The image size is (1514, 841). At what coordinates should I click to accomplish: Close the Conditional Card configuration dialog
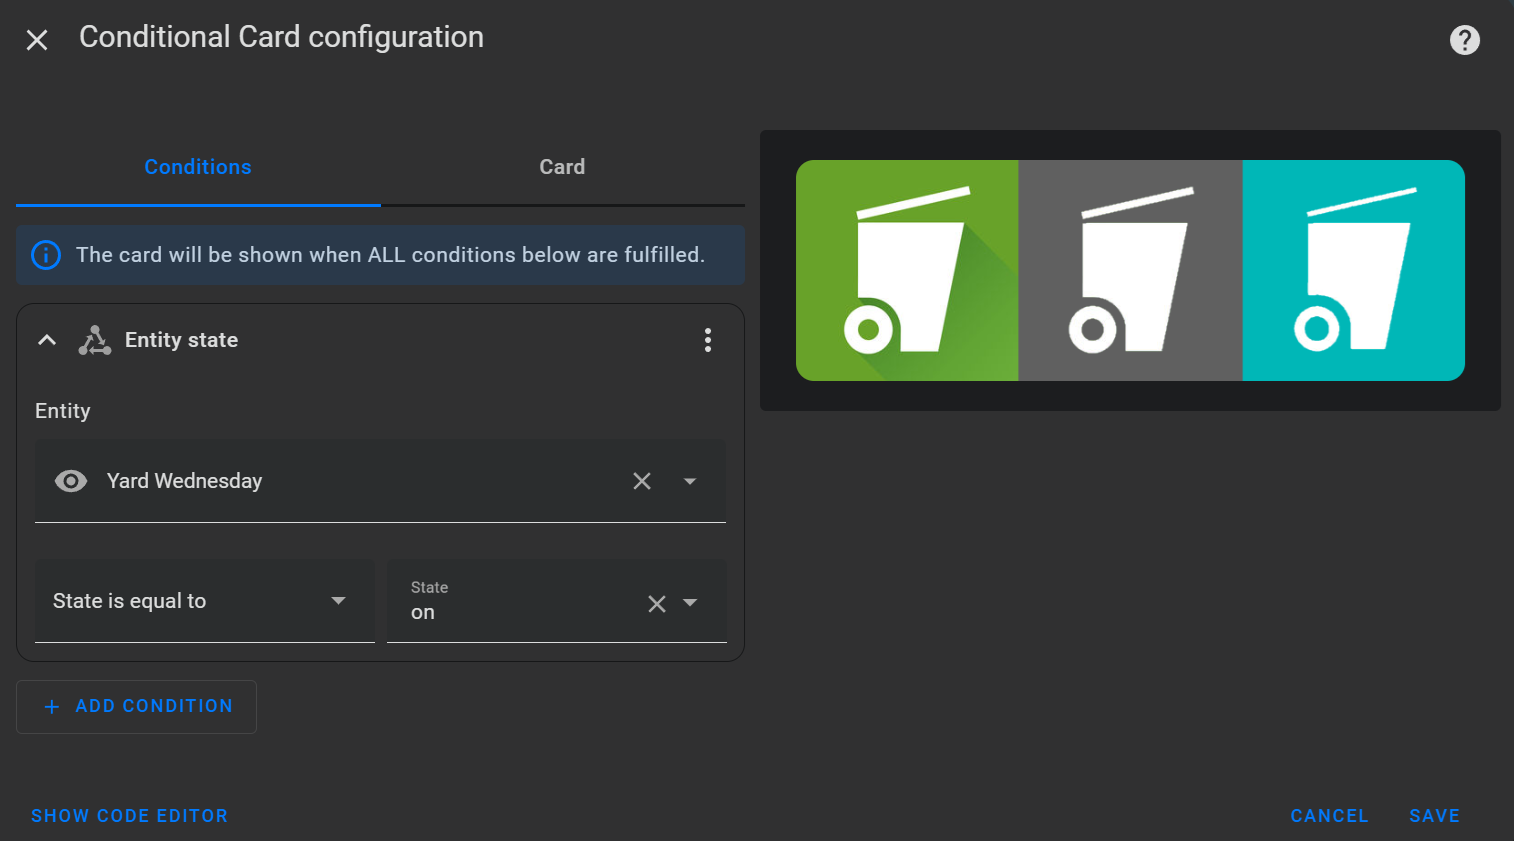(x=37, y=40)
